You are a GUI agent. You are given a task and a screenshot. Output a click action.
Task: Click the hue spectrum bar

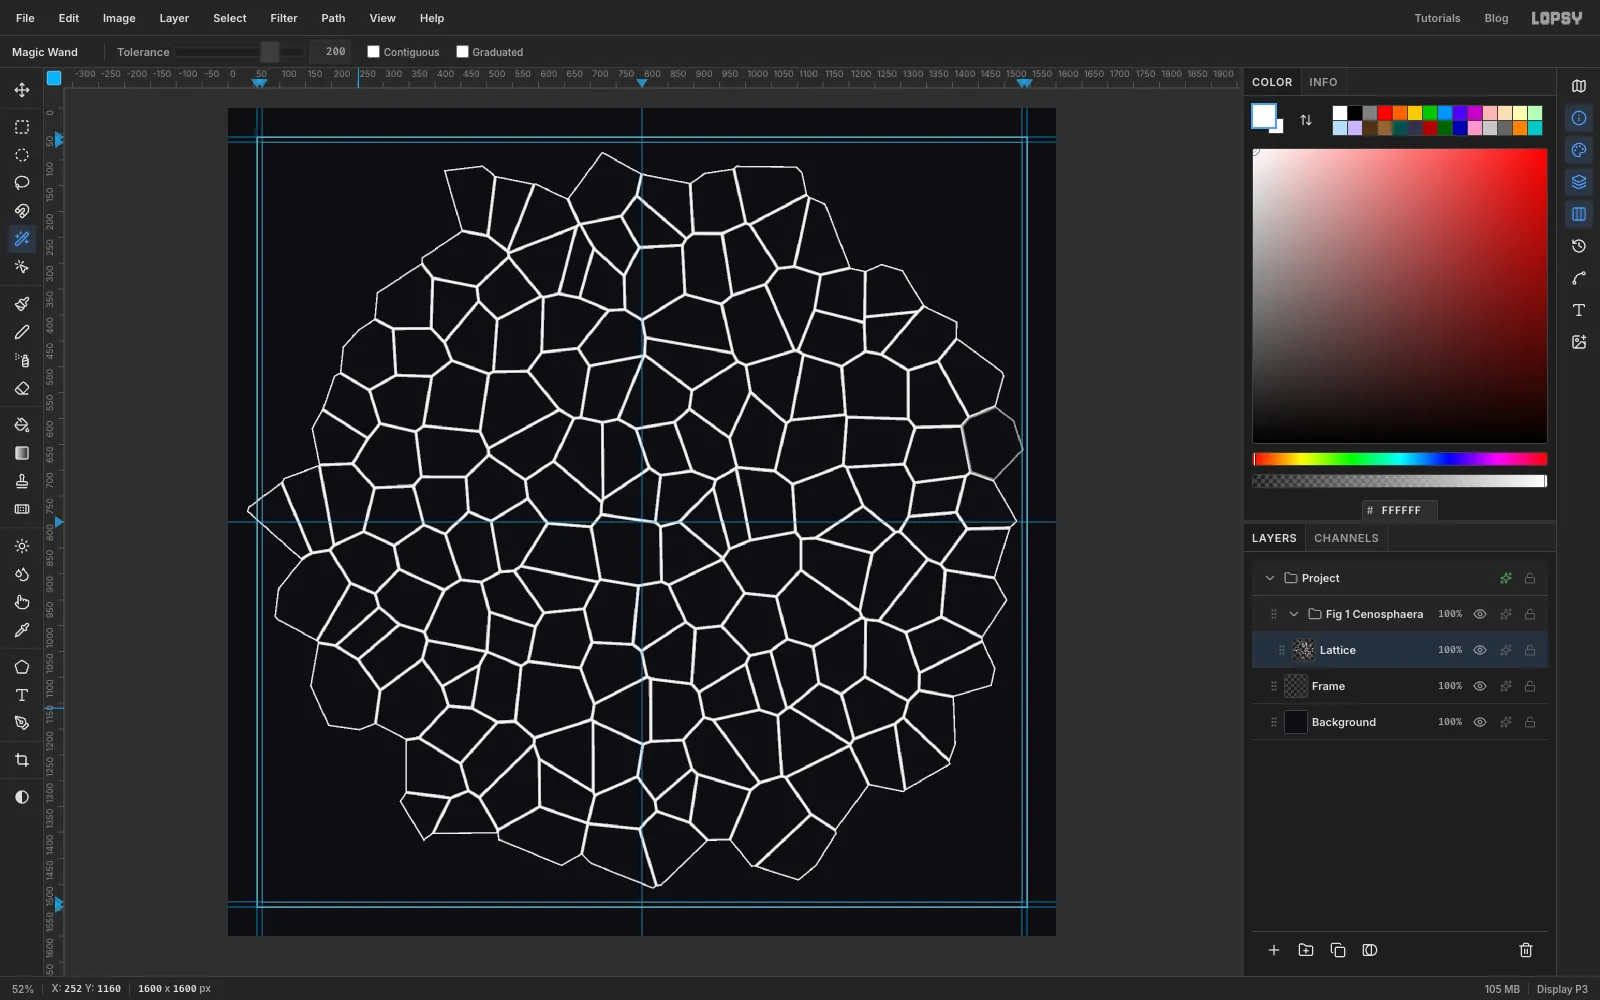coord(1400,459)
